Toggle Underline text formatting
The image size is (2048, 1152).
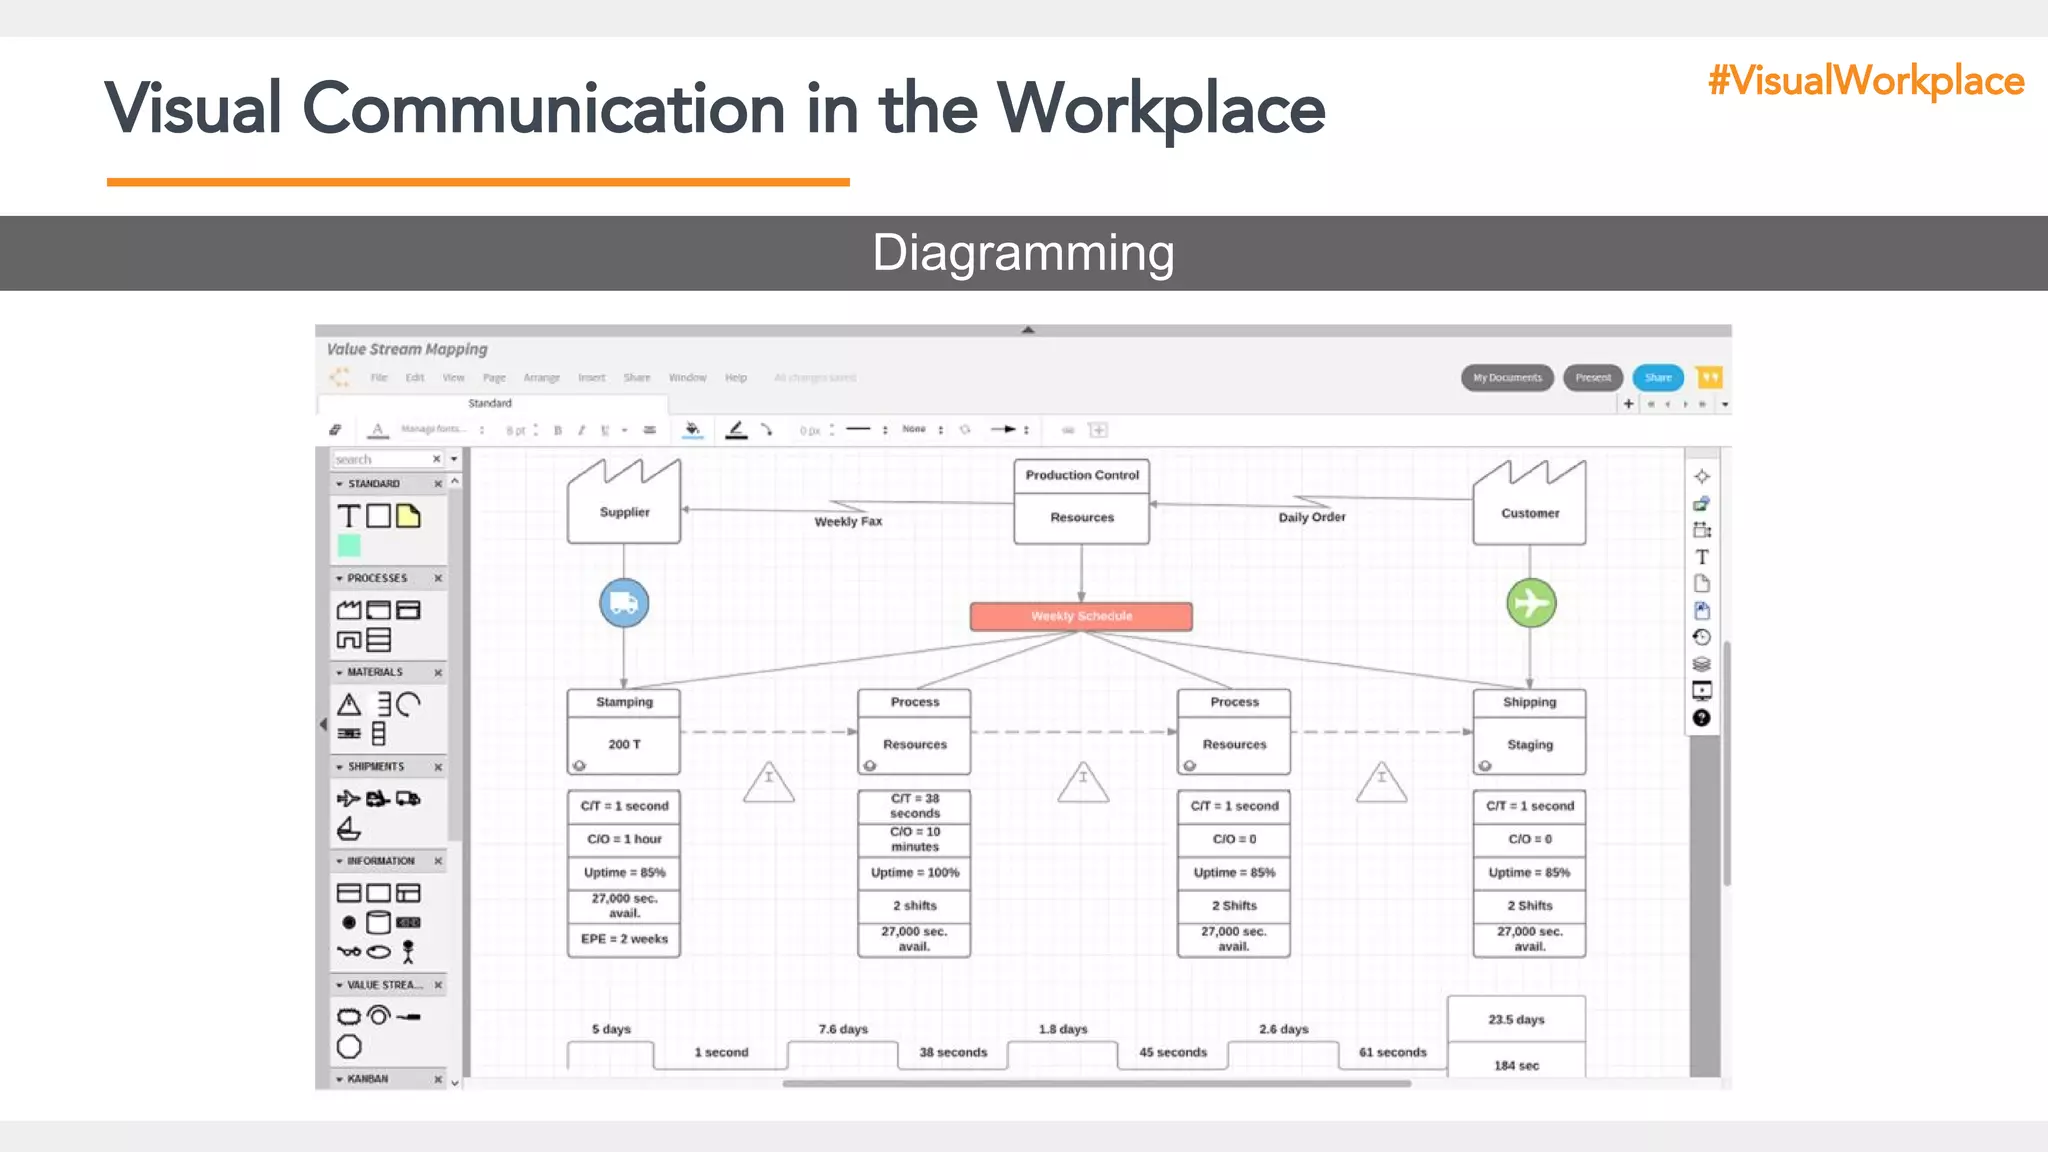[x=604, y=430]
